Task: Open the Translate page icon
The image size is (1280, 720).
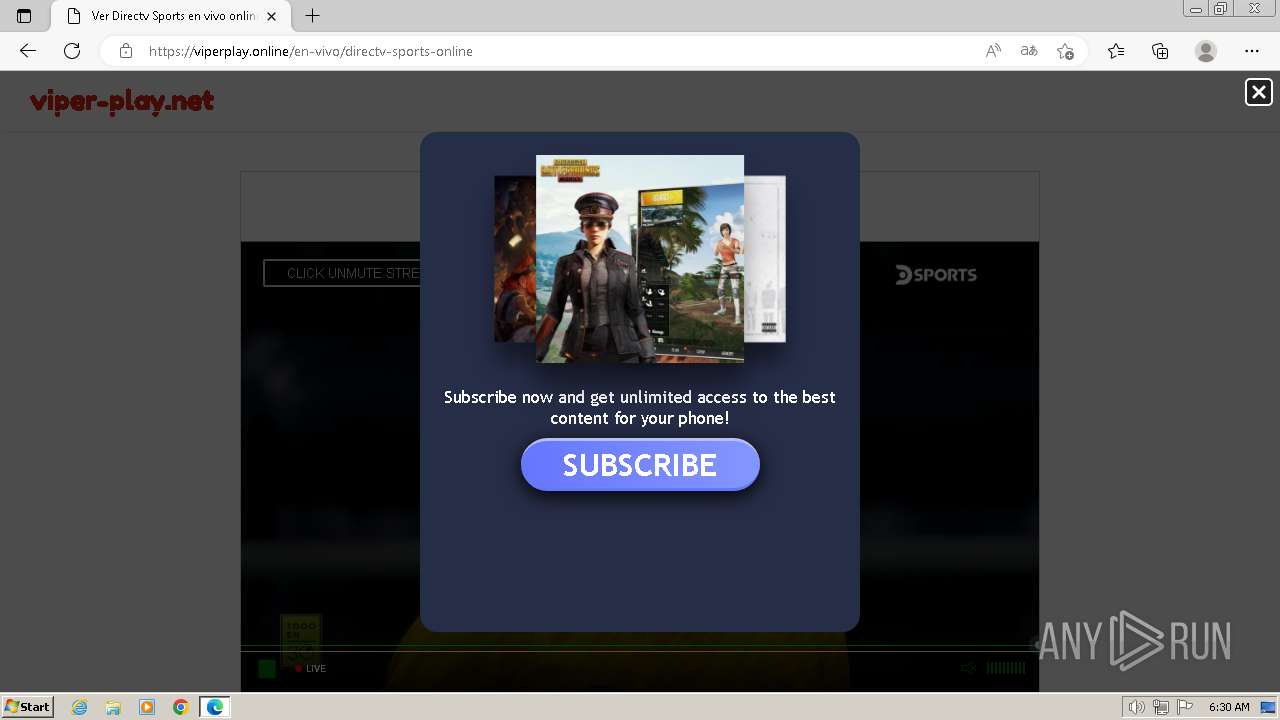Action: click(1029, 51)
